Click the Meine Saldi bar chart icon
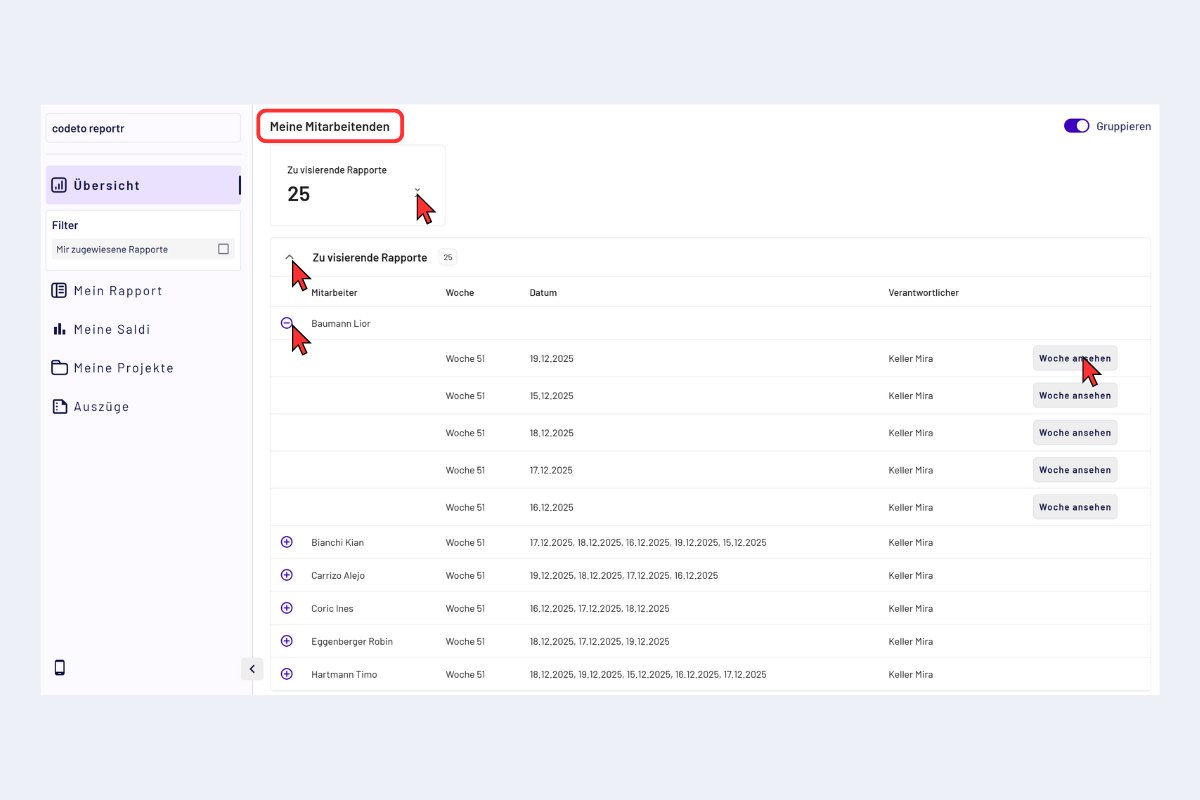This screenshot has width=1200, height=800. click(59, 329)
